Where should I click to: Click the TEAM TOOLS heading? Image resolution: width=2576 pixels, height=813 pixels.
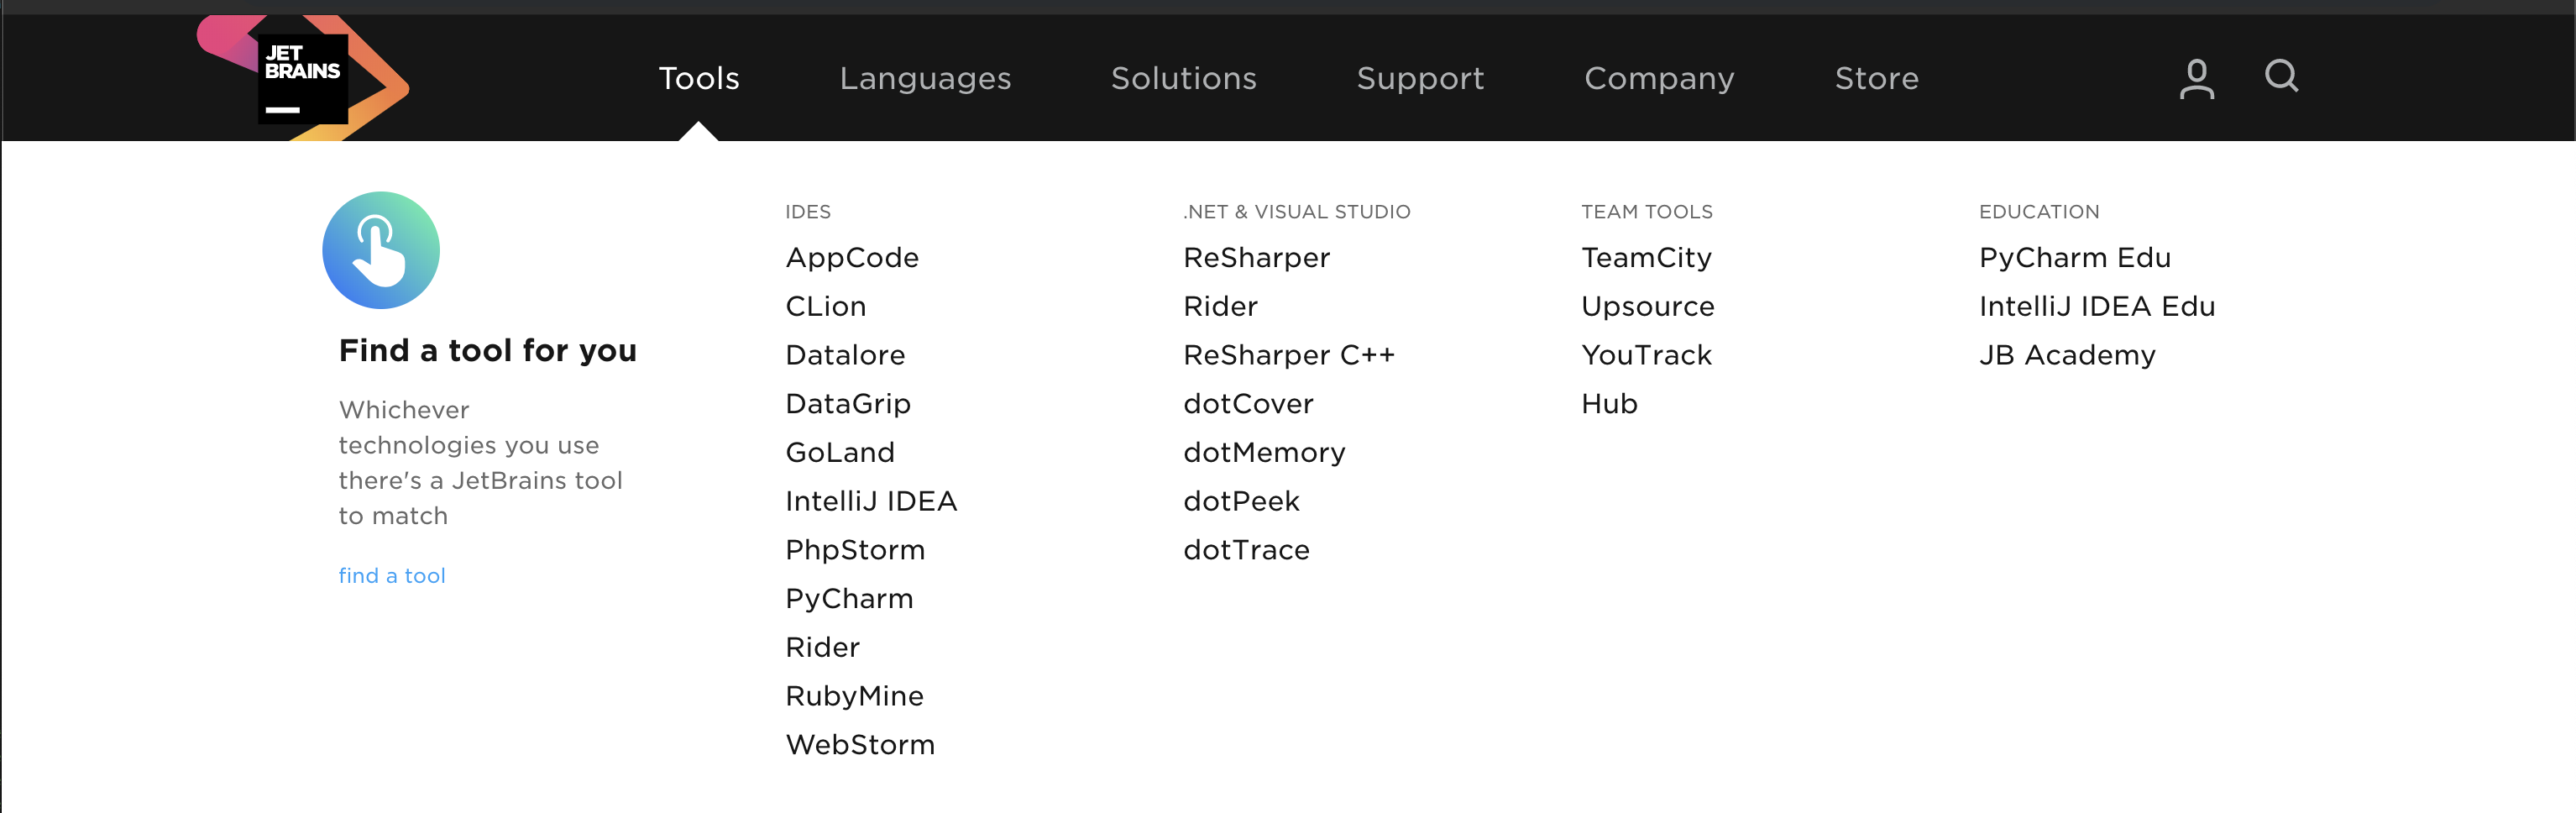[x=1646, y=212]
